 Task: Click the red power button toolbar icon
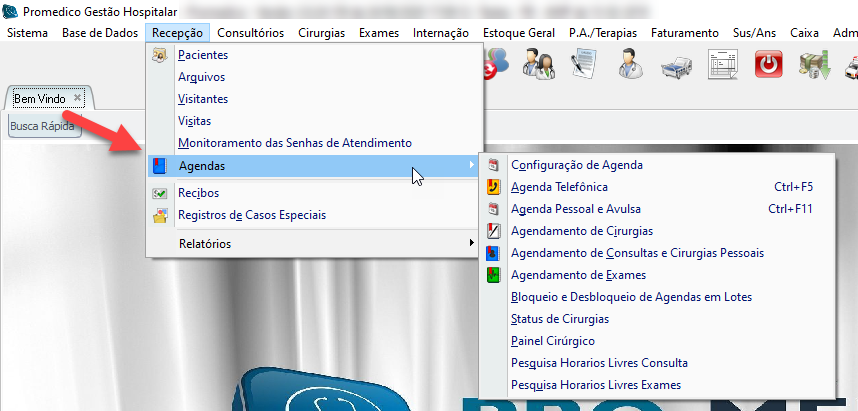[x=767, y=66]
